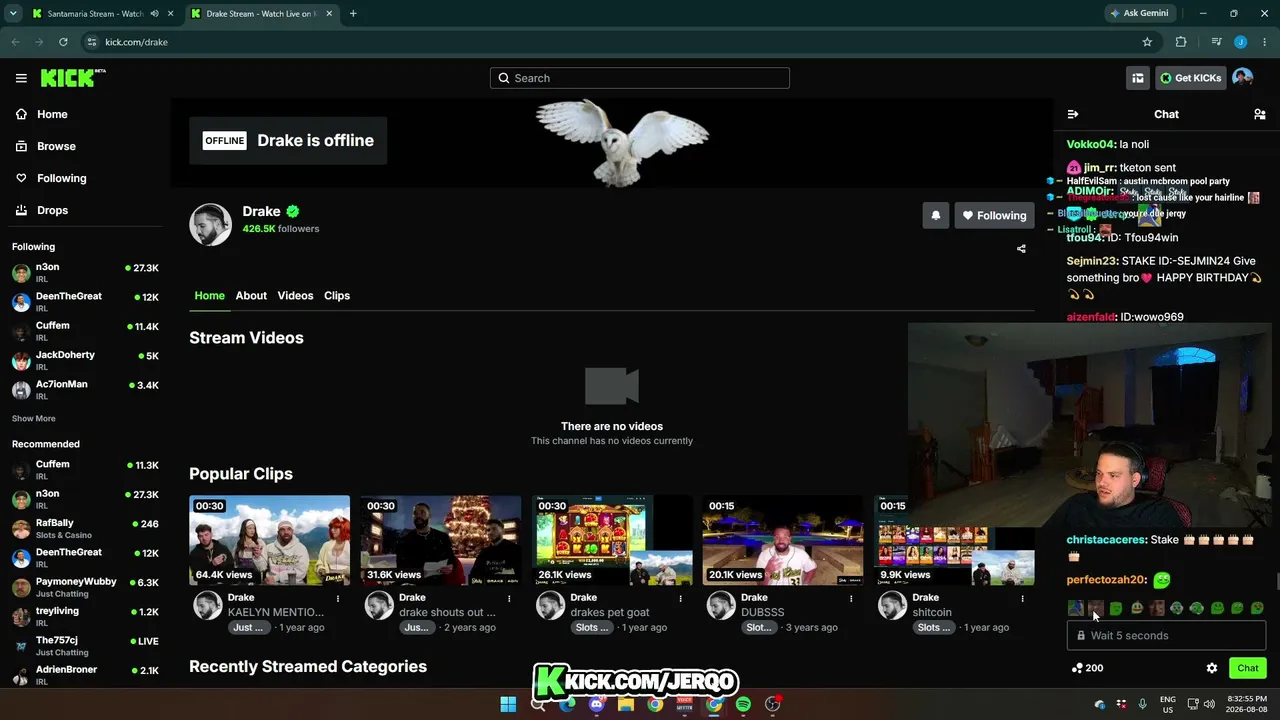Play the KAELYN MENTIO clip thumbnail
Image resolution: width=1280 pixels, height=720 pixels.
270,540
